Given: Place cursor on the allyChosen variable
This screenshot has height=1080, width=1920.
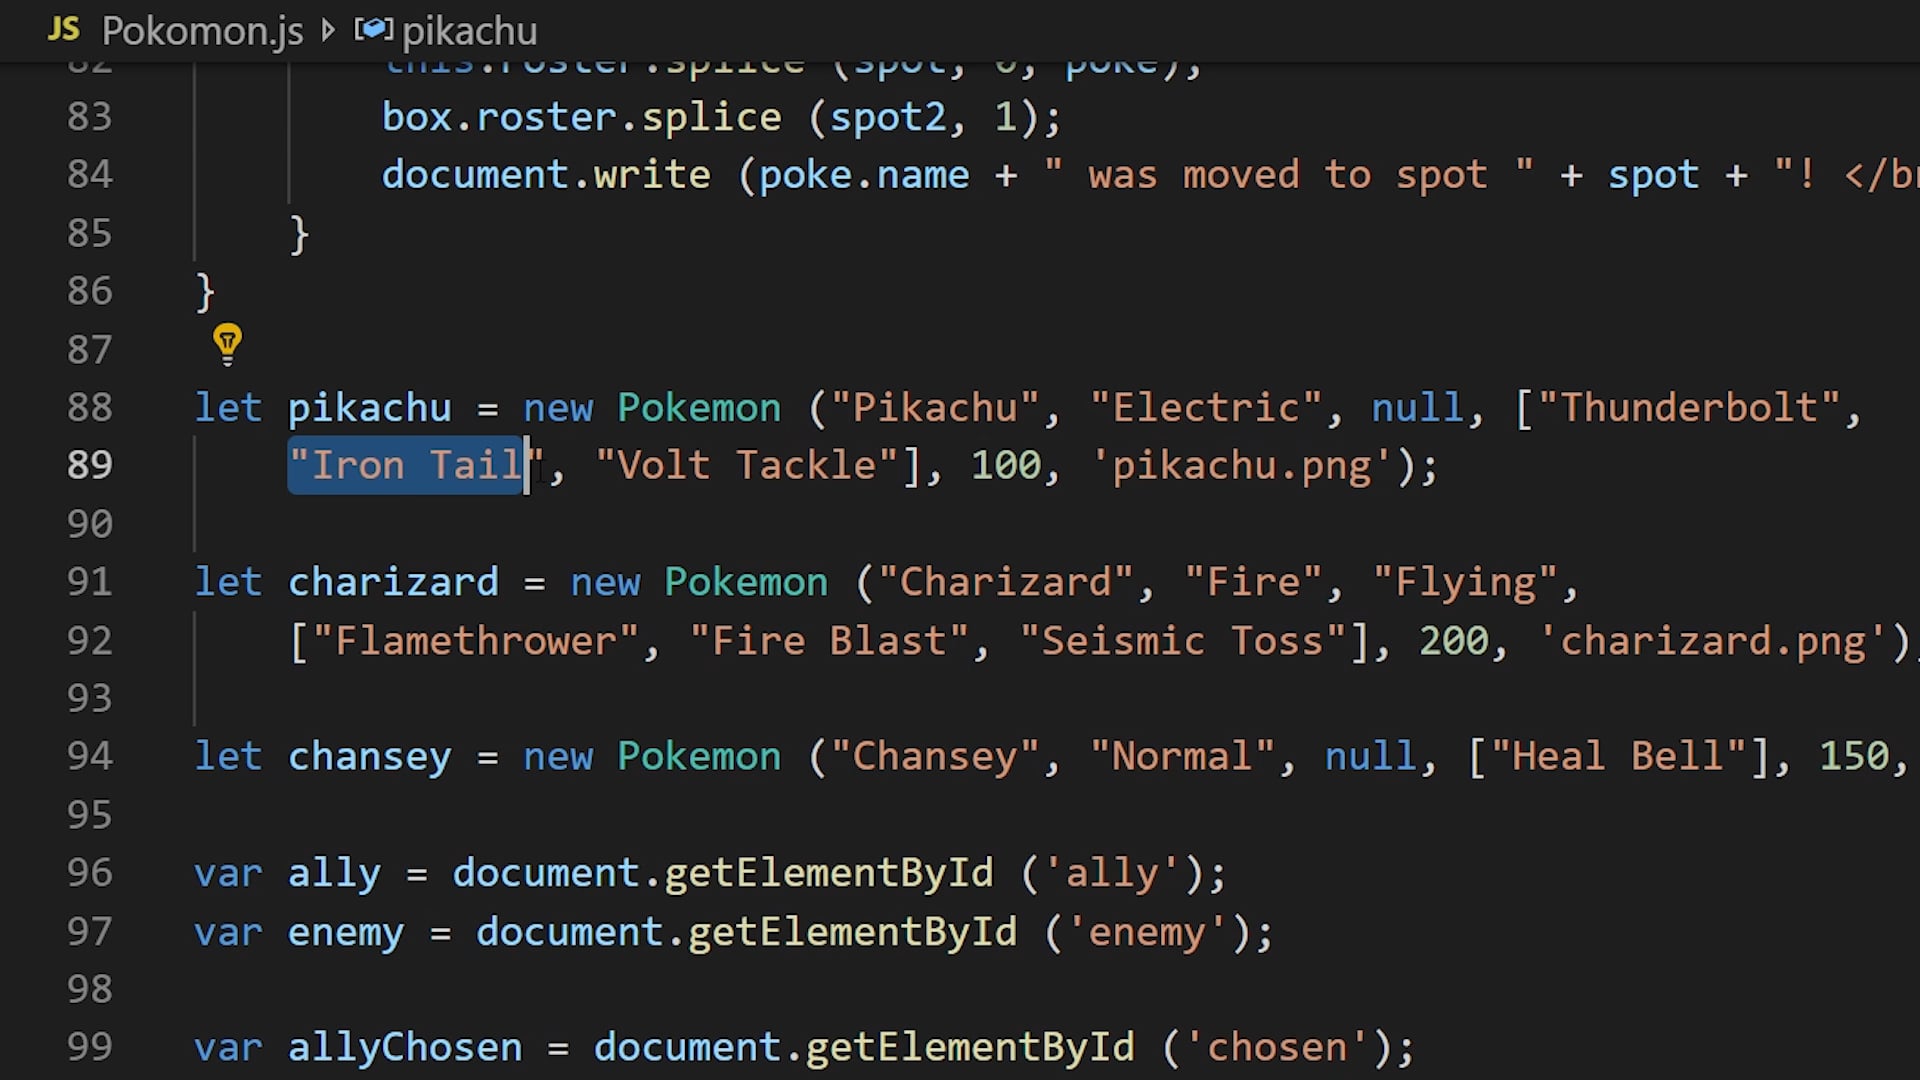Looking at the screenshot, I should [404, 1046].
